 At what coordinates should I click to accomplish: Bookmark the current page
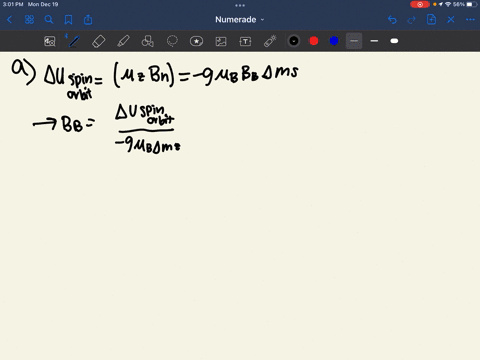click(x=68, y=20)
